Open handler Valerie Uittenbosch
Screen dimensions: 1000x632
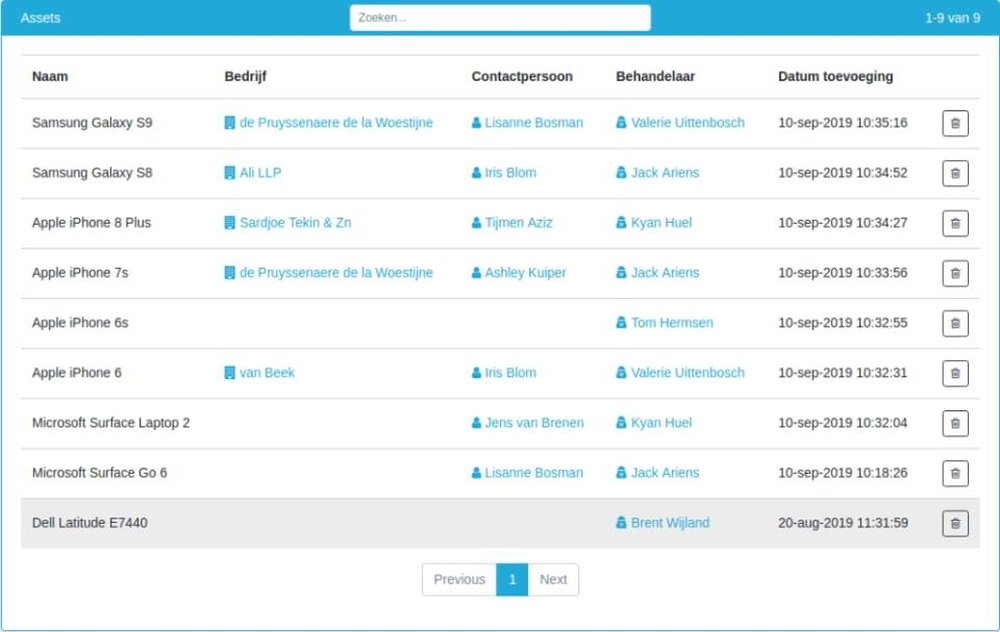click(686, 123)
